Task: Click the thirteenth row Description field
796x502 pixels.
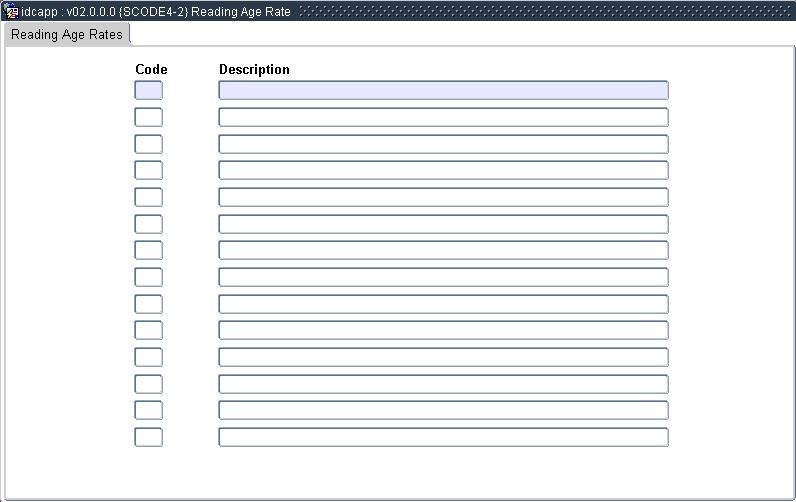Action: 443,410
